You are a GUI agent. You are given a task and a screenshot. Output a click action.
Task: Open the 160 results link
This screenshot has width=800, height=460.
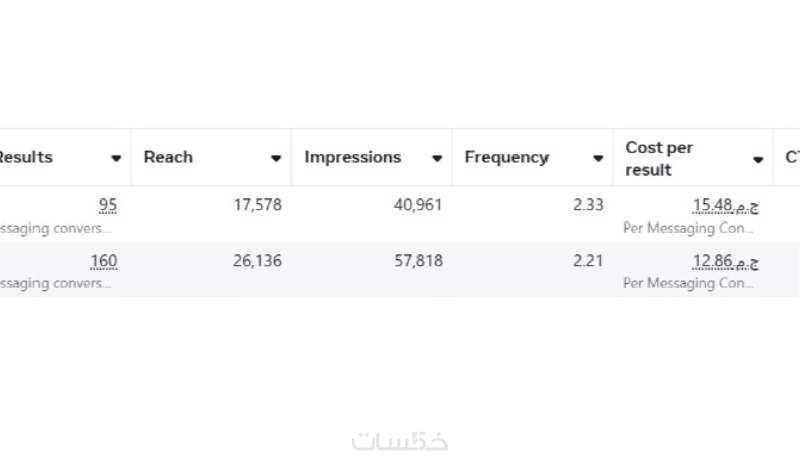click(x=103, y=262)
